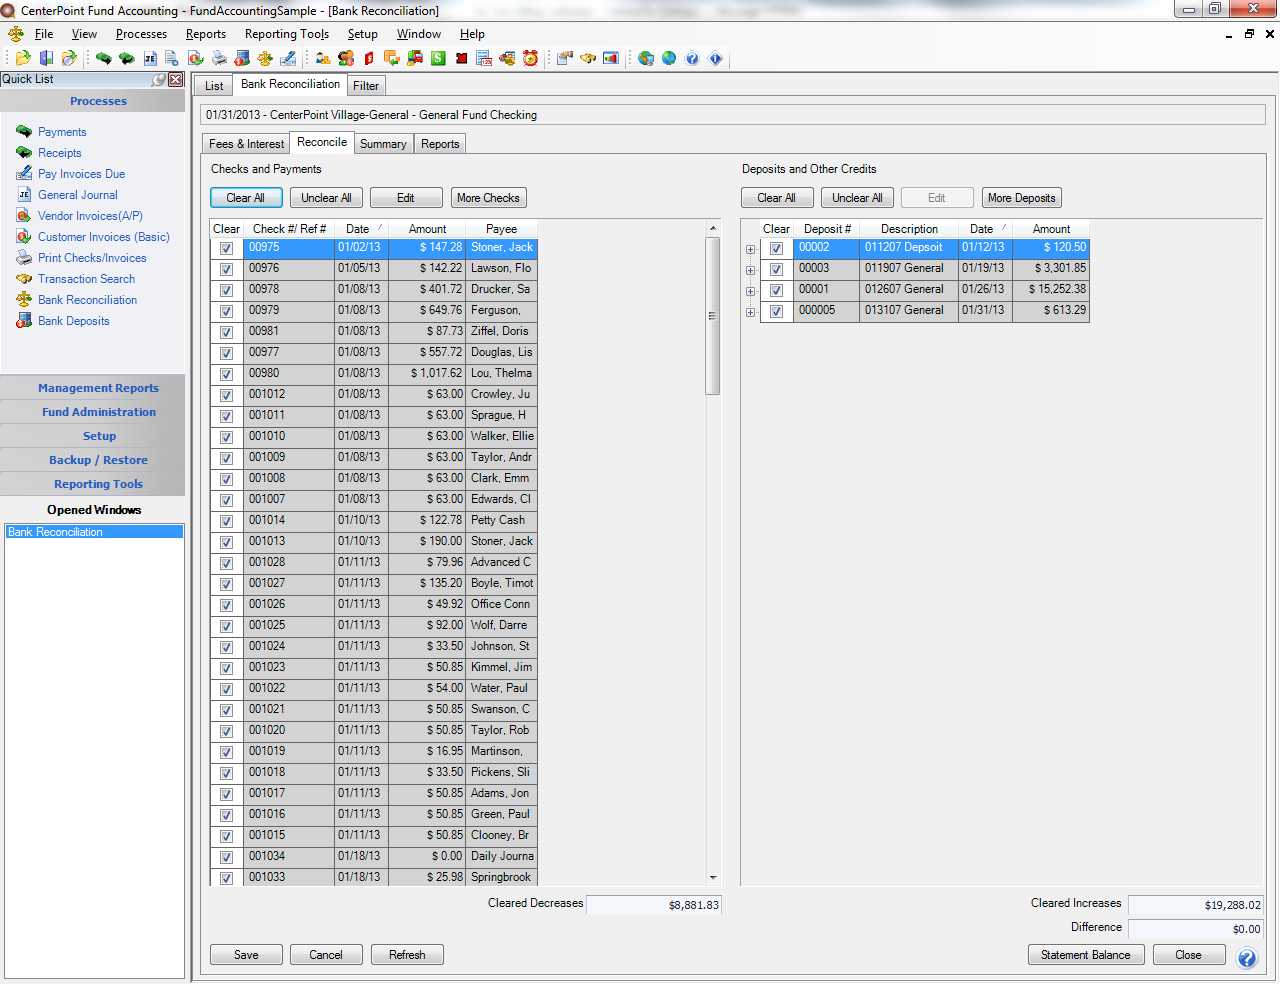Click the alarm clock toolbar icon
The height and width of the screenshot is (984, 1280).
[x=530, y=59]
